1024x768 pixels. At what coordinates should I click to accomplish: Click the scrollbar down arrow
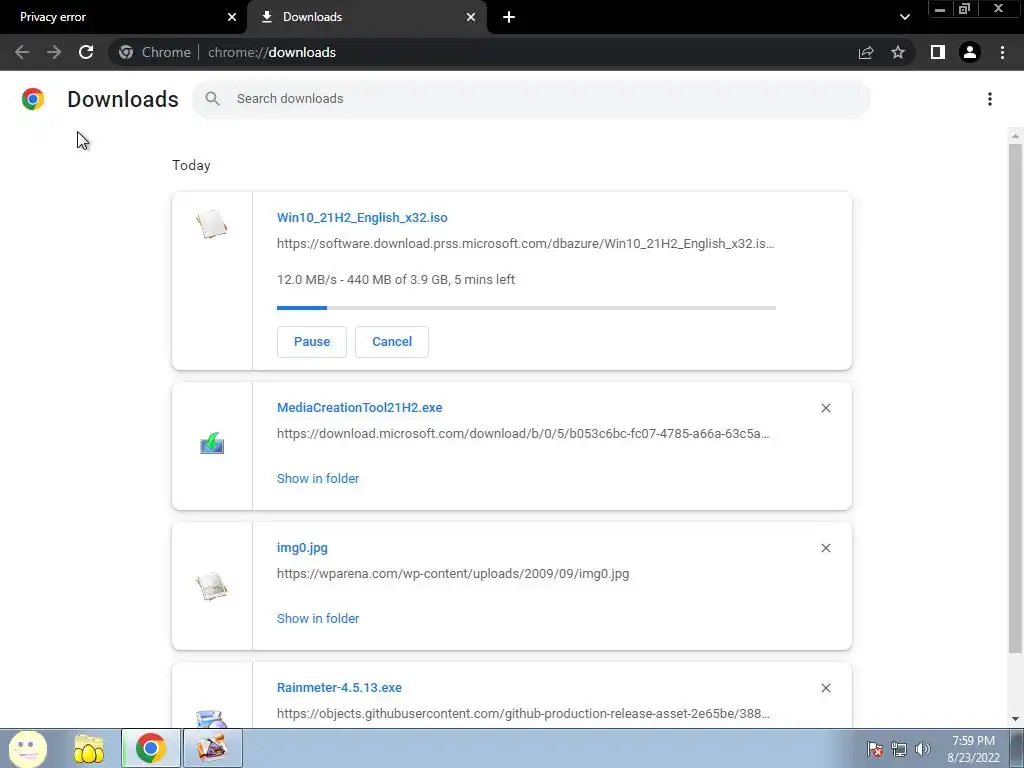click(x=1015, y=719)
